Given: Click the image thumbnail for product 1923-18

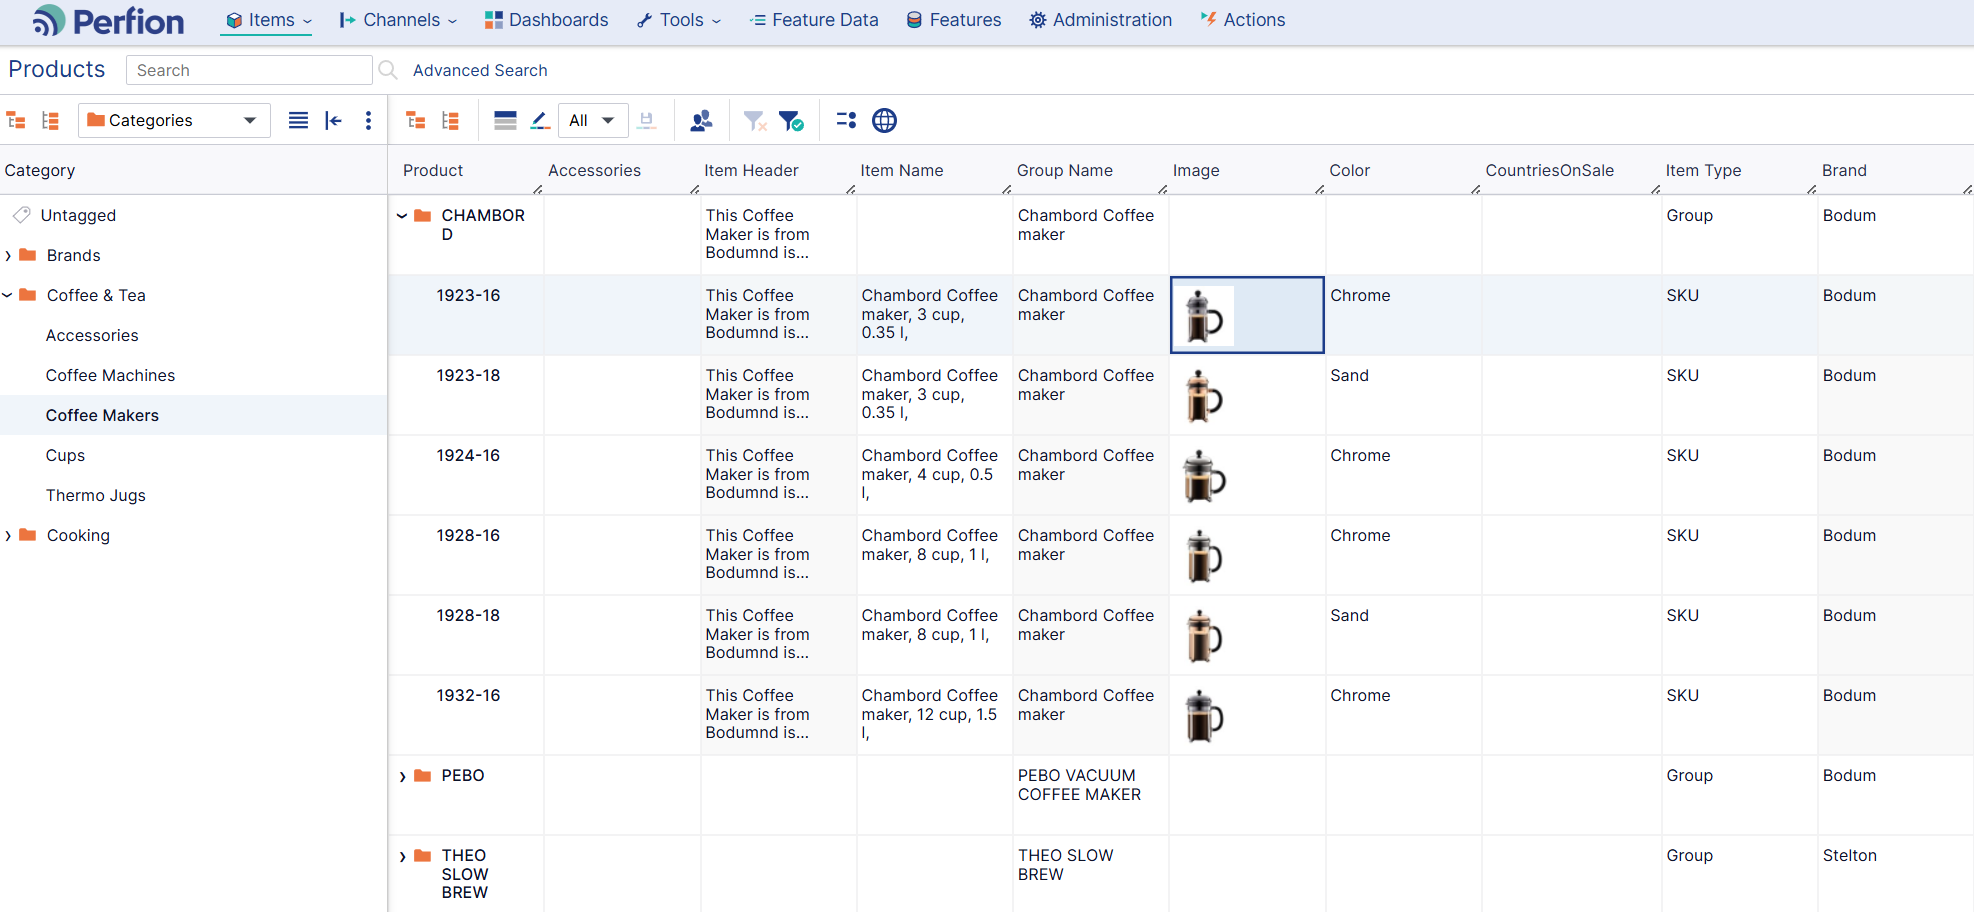Looking at the screenshot, I should click(1204, 397).
